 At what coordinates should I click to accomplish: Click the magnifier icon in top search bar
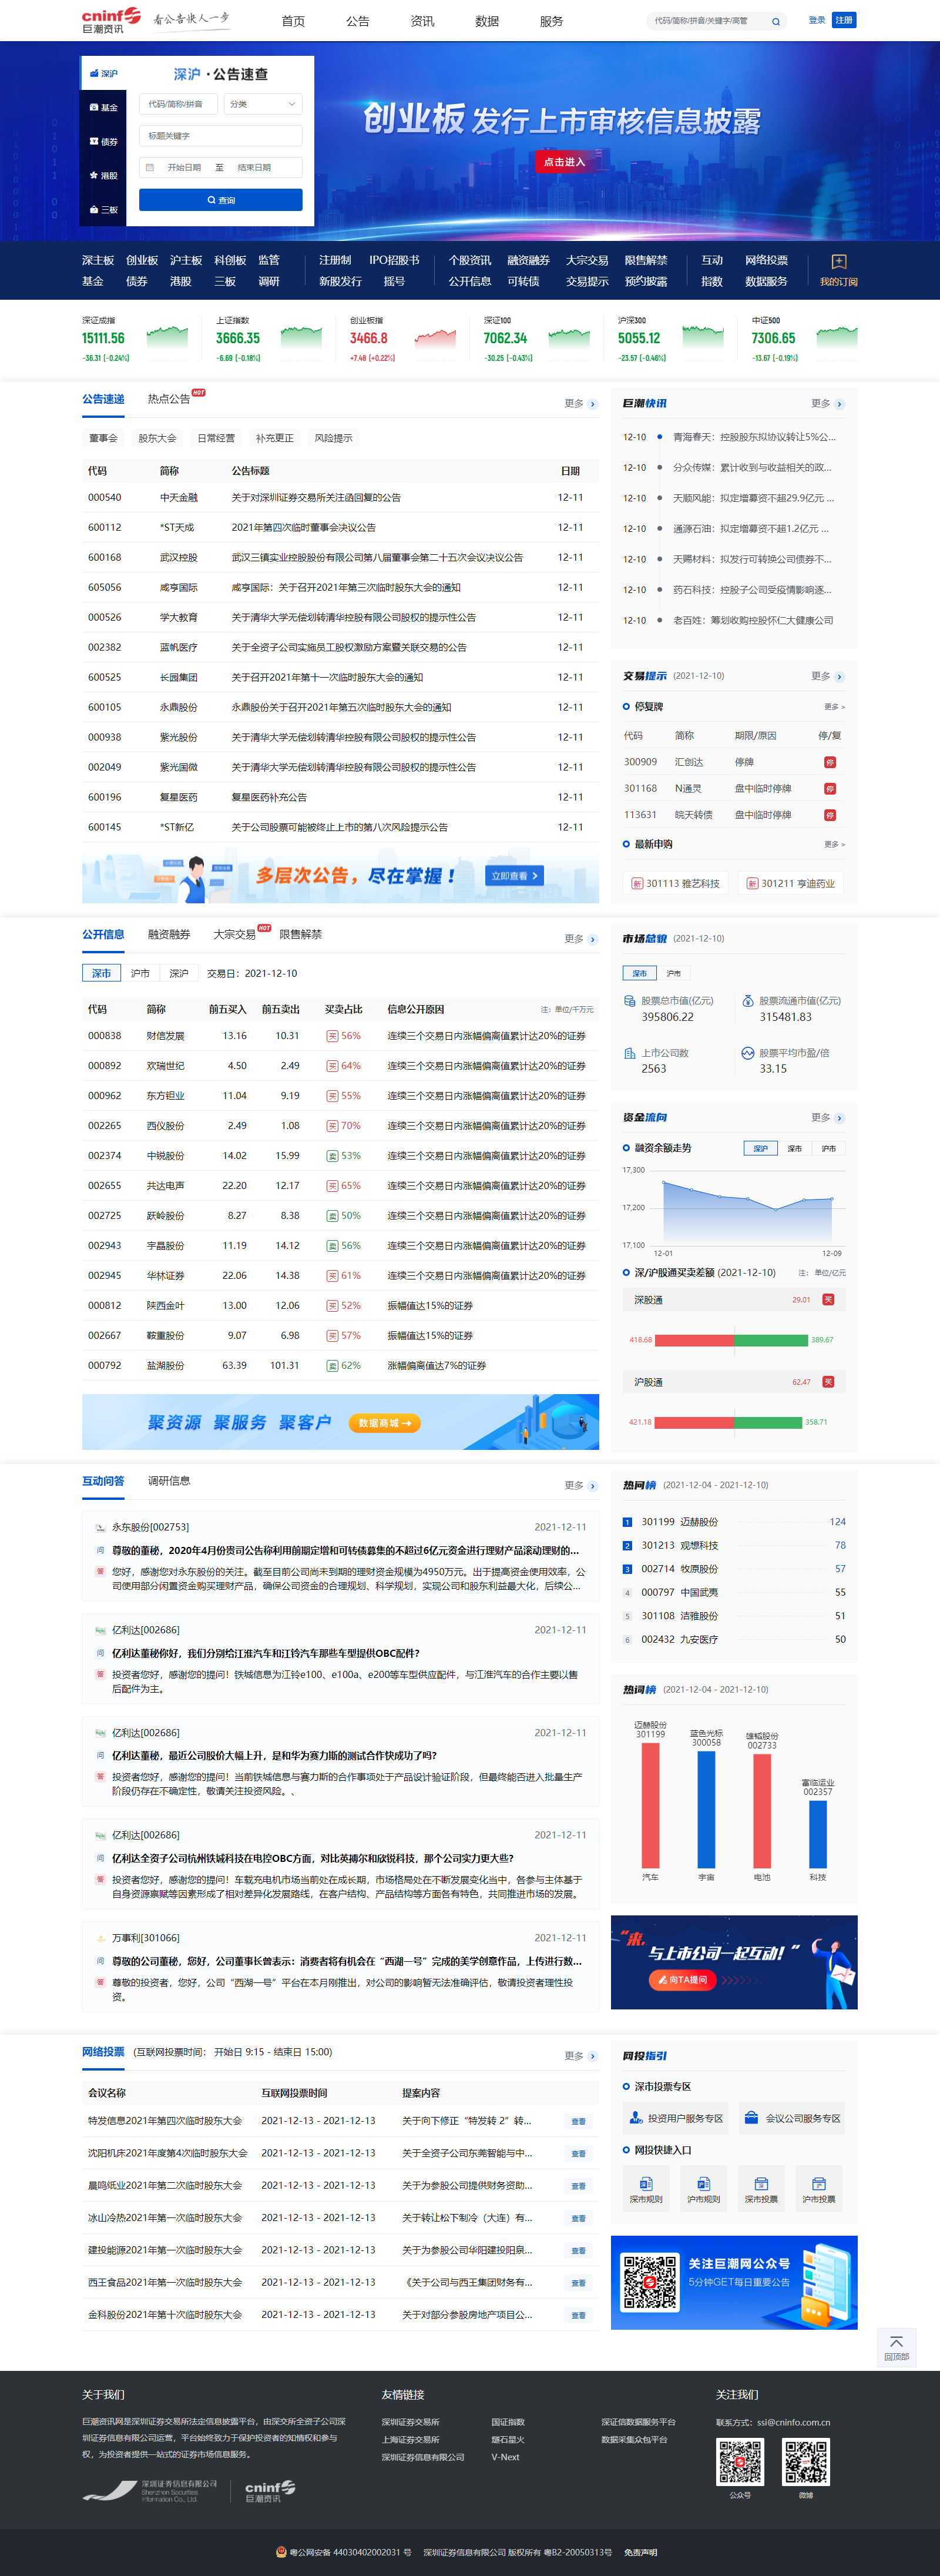point(775,21)
